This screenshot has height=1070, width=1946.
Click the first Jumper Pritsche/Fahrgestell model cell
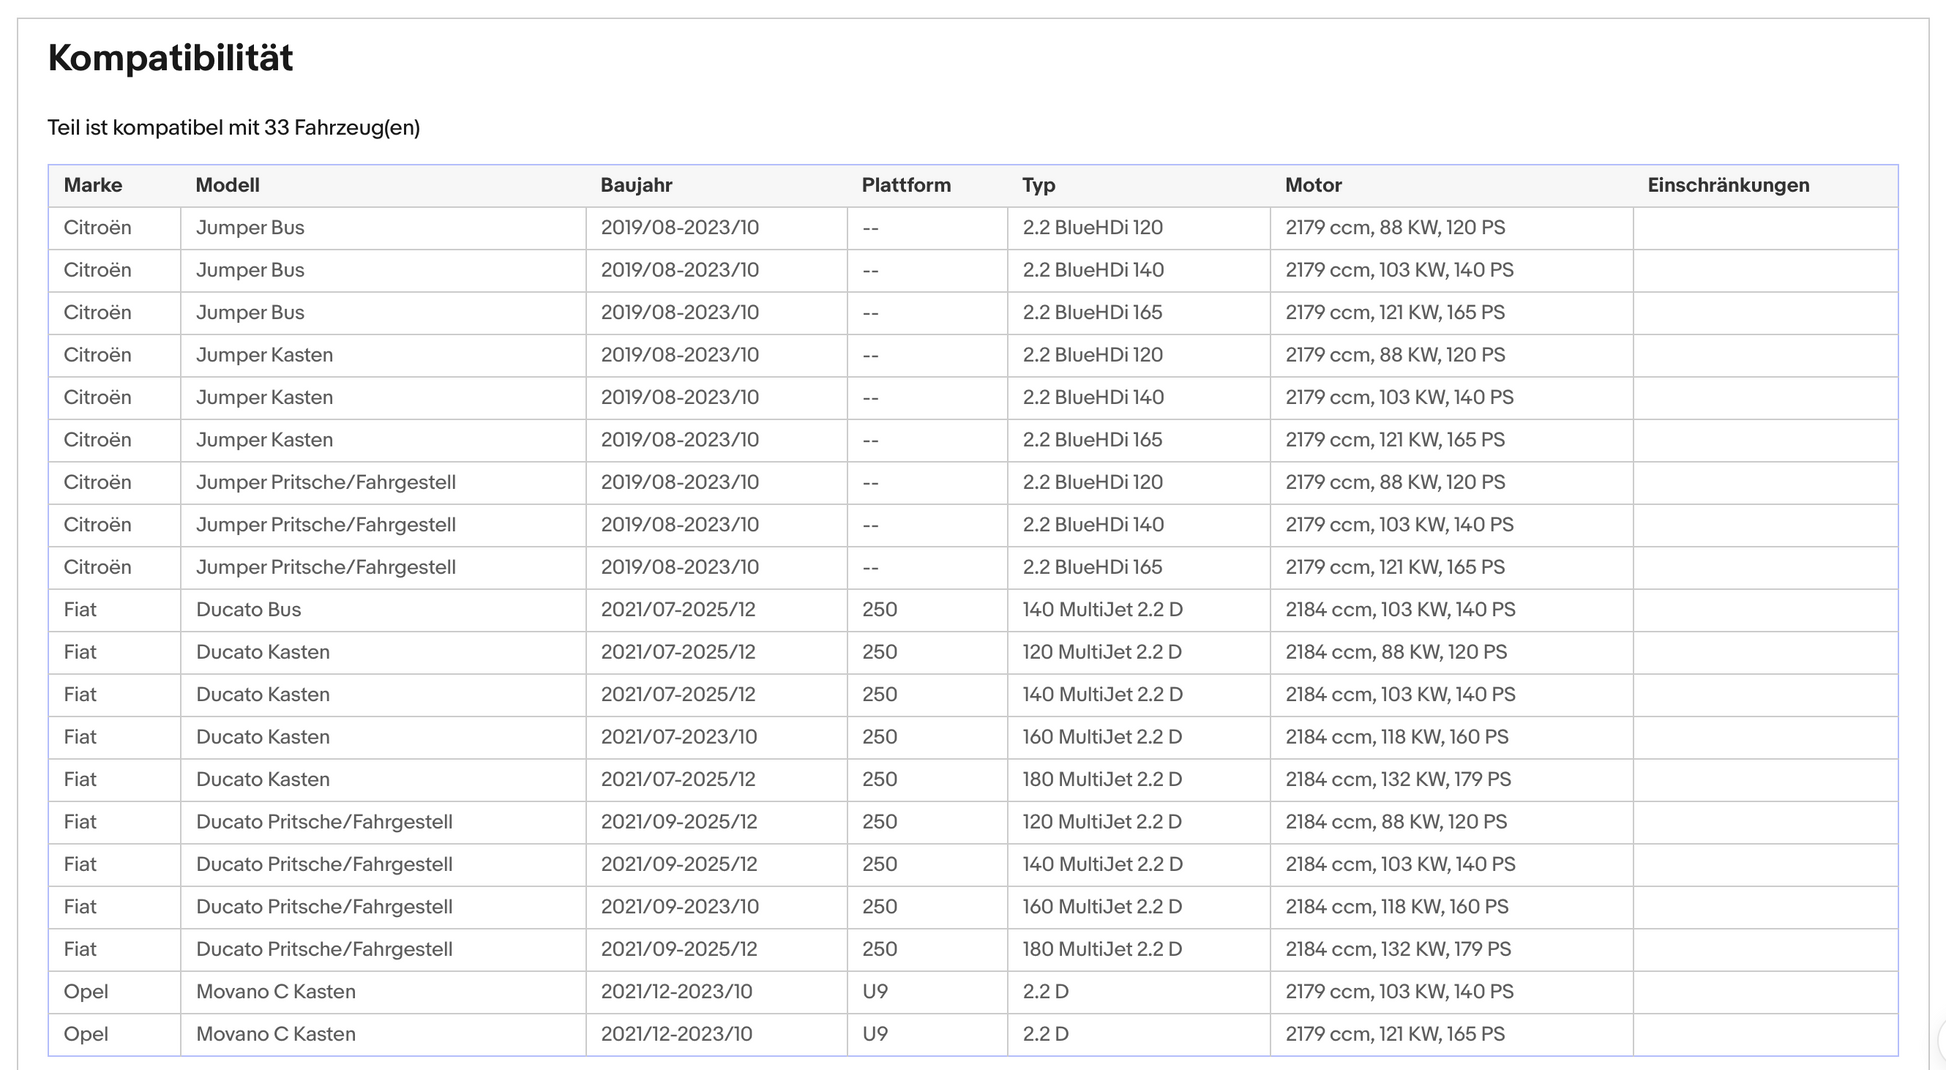[x=383, y=483]
